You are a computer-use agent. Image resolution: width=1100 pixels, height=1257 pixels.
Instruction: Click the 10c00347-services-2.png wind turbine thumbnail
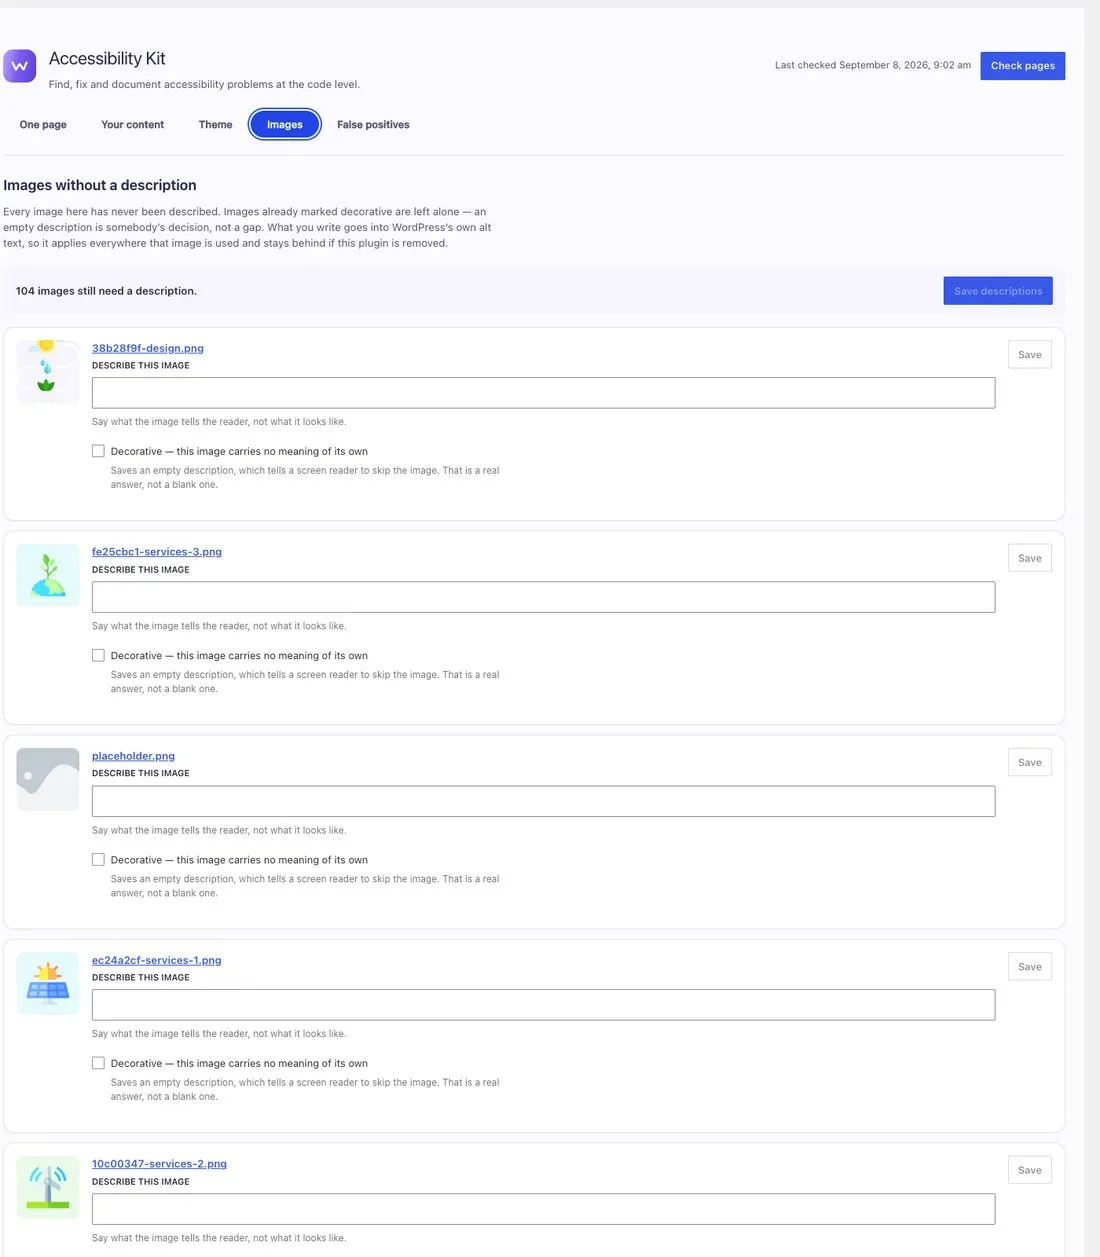(48, 1187)
